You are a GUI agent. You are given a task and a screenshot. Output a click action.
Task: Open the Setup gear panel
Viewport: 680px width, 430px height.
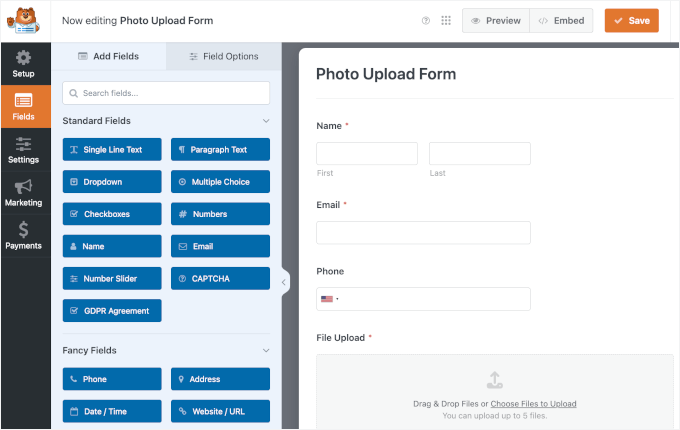(23, 63)
